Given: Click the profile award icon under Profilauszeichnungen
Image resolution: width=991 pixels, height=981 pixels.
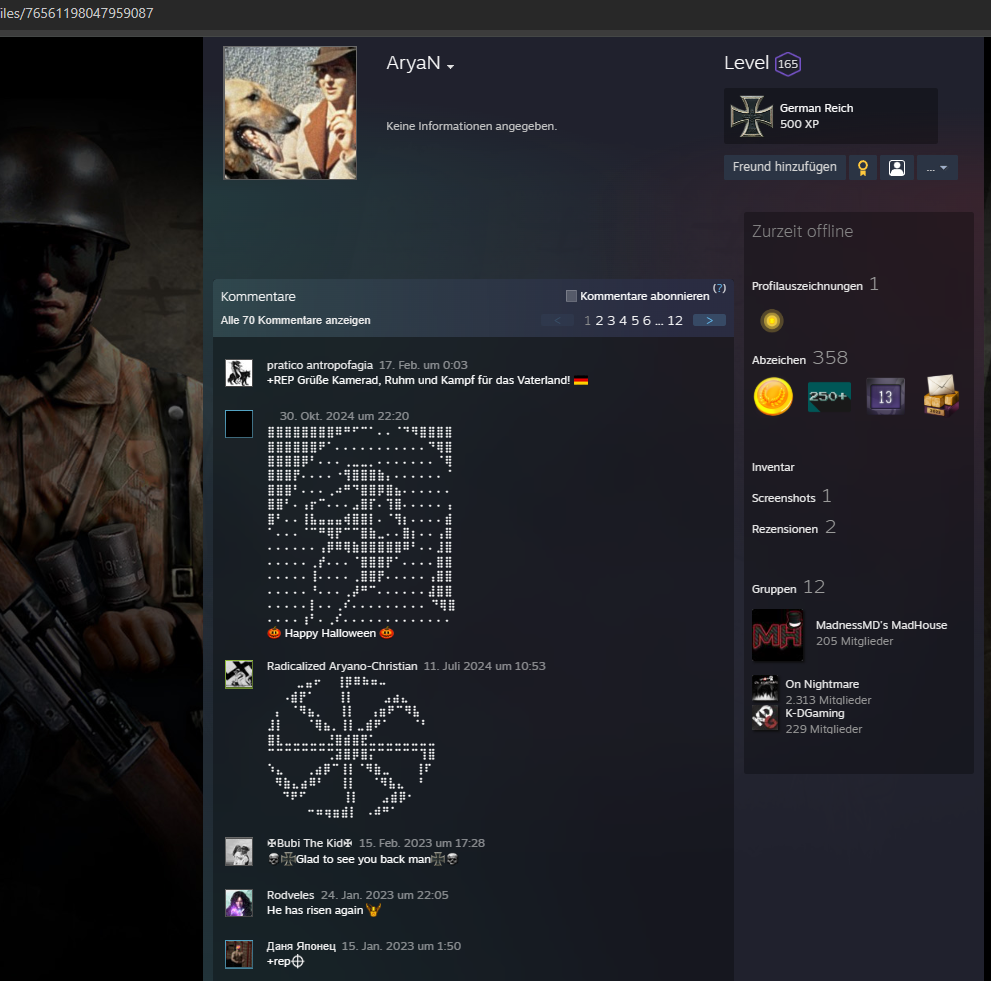Looking at the screenshot, I should (770, 320).
